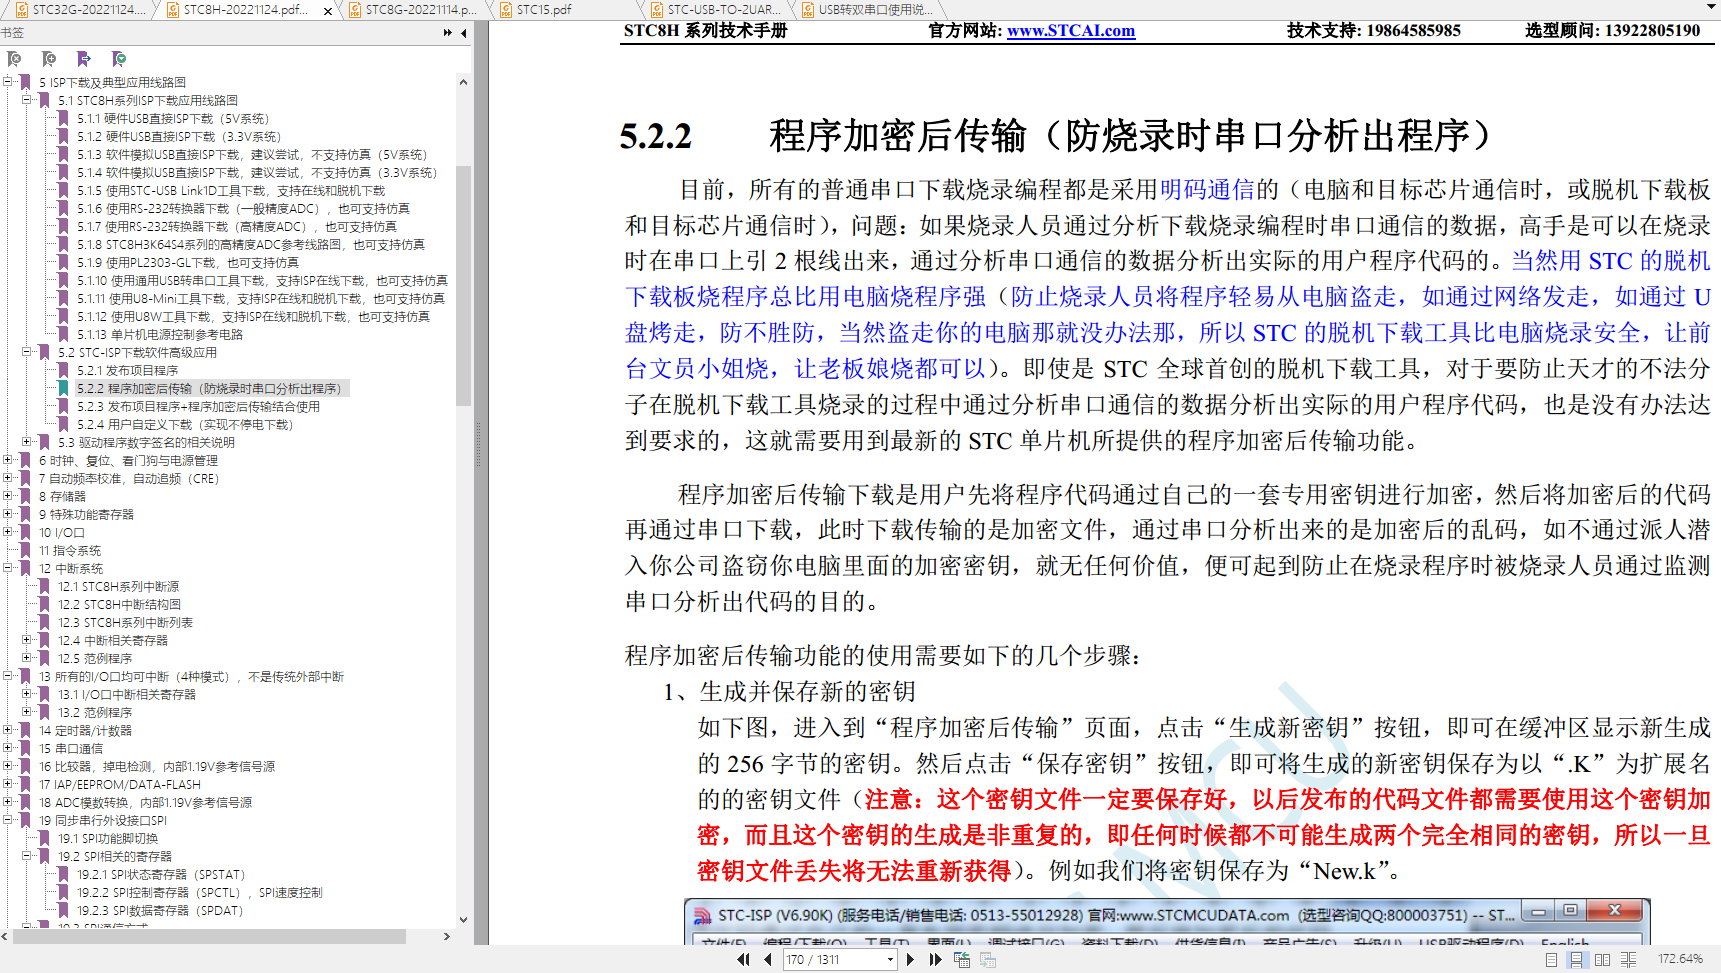Collapse the 5.2 STC-ISP下载软件高级应用 node
The height and width of the screenshot is (973, 1721).
pos(27,352)
